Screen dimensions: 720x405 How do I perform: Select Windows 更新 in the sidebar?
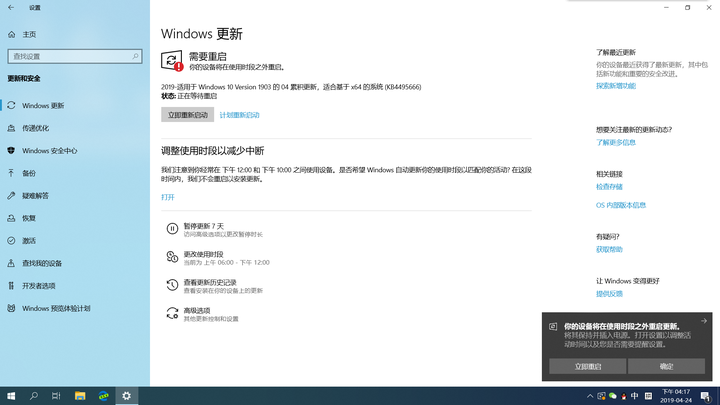pyautogui.click(x=75, y=106)
